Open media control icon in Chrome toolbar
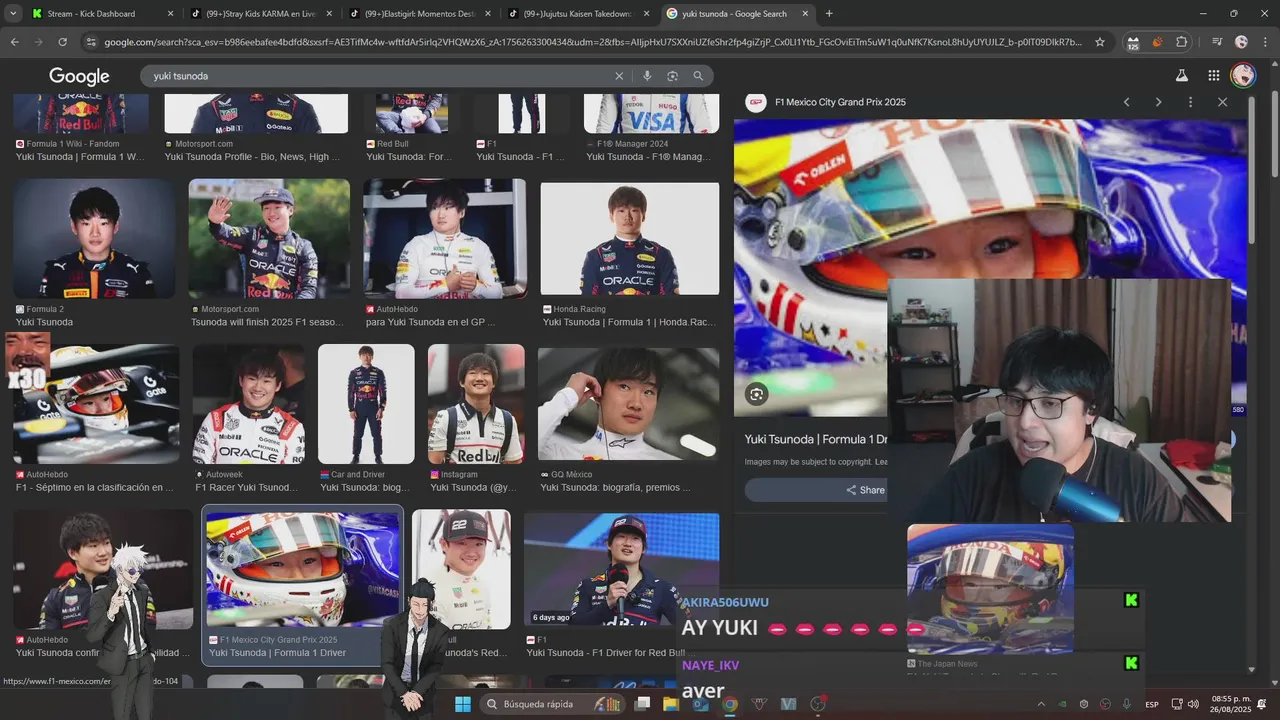 coord(1216,42)
